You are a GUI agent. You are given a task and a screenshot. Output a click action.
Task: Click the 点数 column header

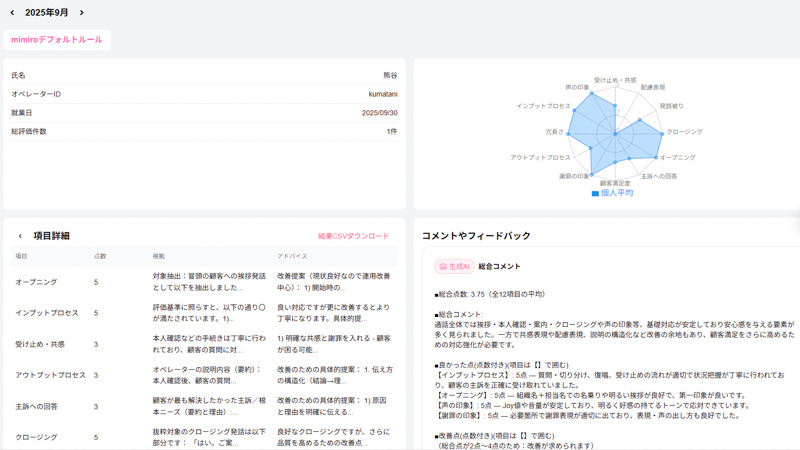pos(100,256)
